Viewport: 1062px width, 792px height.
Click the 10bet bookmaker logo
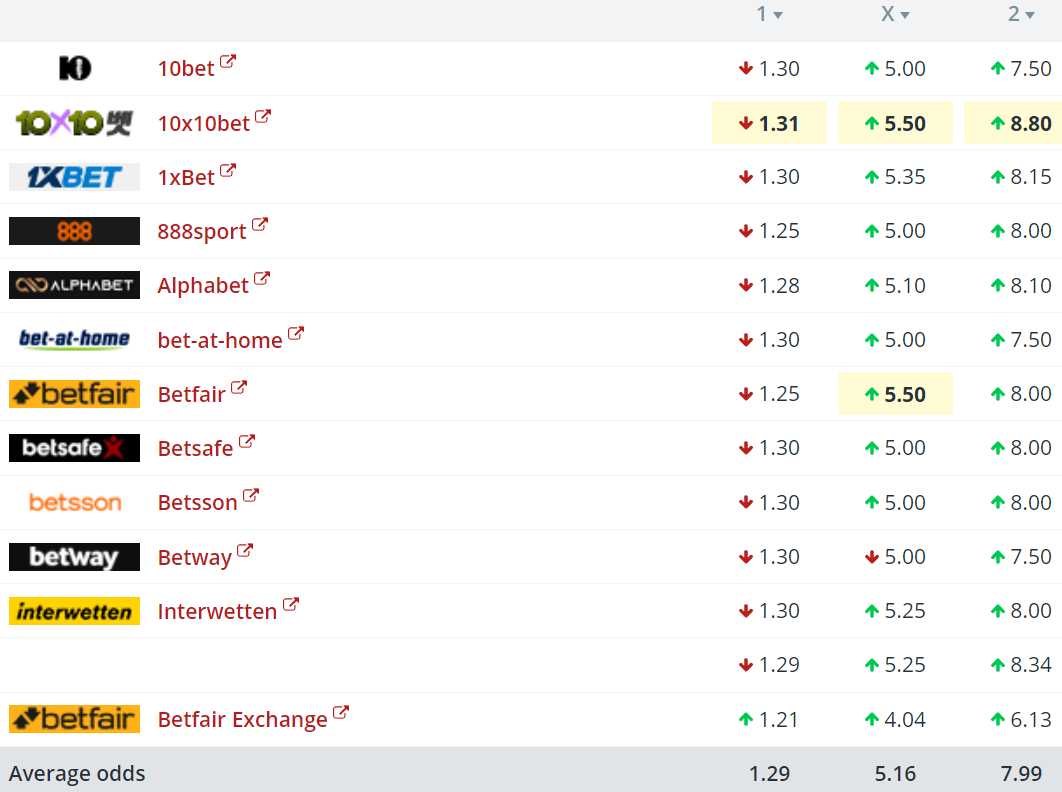click(x=74, y=68)
